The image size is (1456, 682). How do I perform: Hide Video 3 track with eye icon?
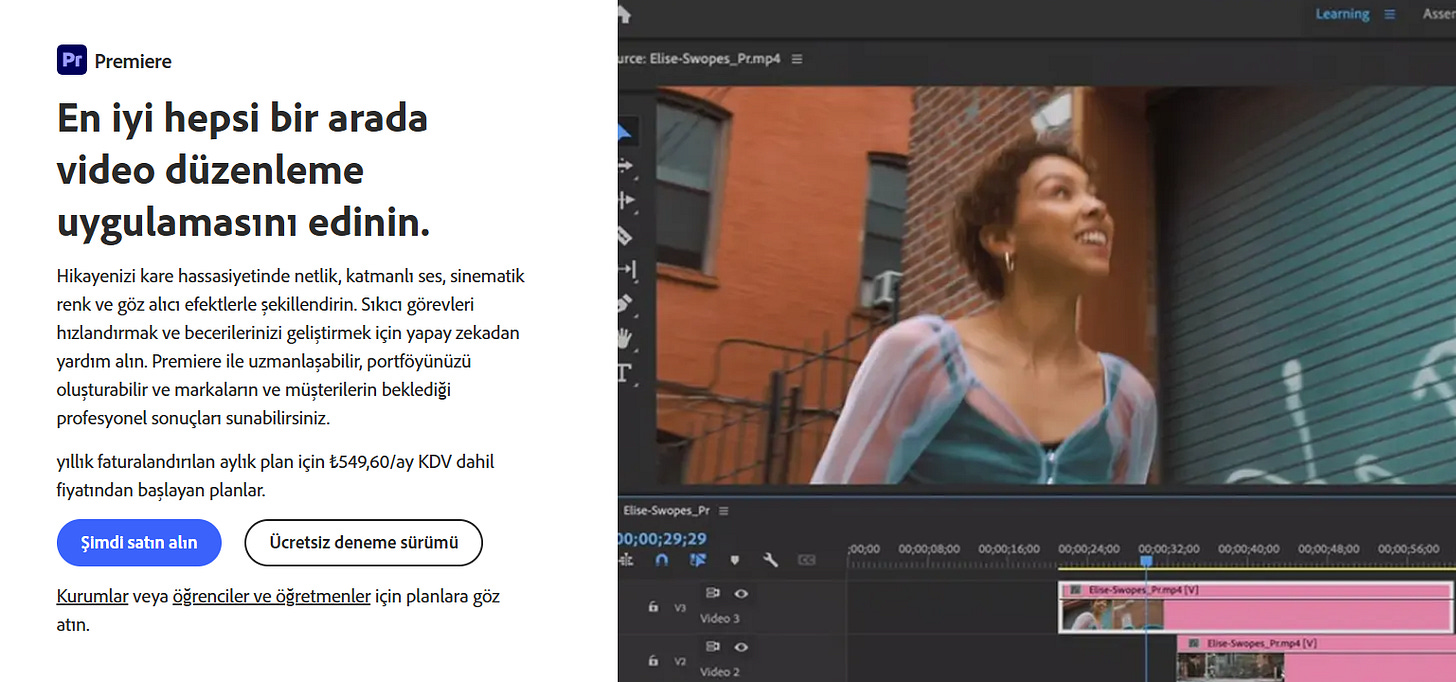point(741,593)
